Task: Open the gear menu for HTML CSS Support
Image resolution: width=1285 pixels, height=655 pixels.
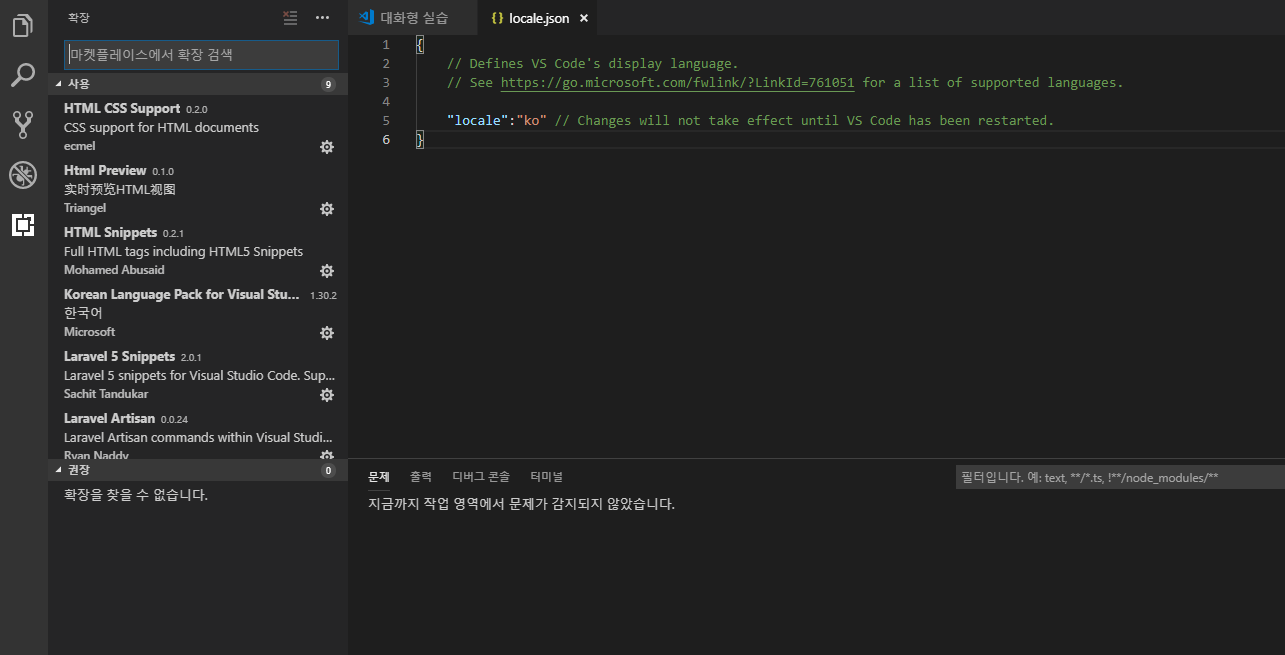Action: [x=326, y=147]
